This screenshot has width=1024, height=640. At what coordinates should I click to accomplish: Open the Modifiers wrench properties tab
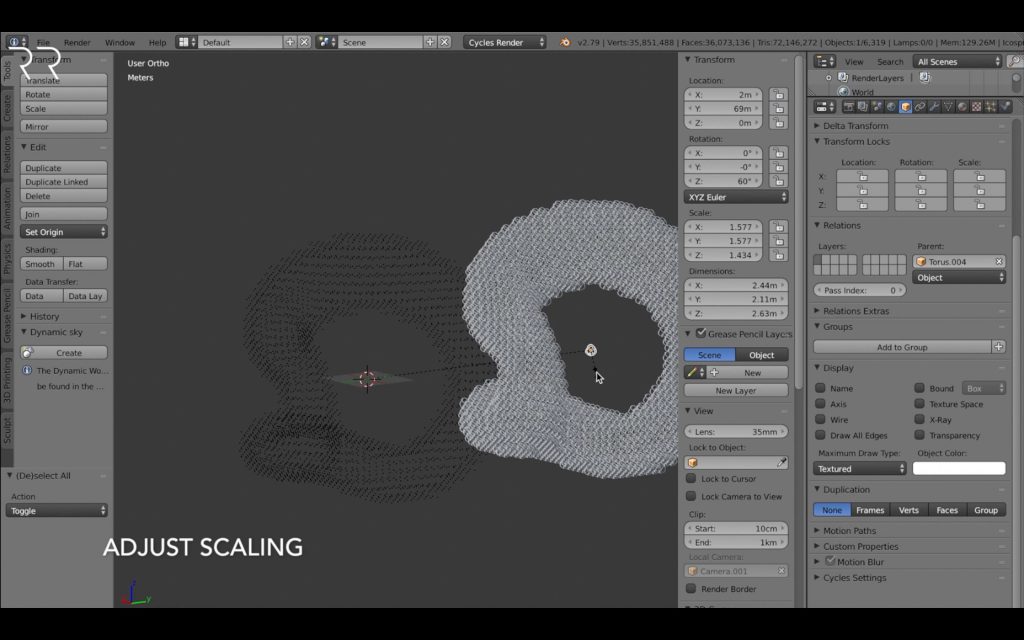point(934,106)
